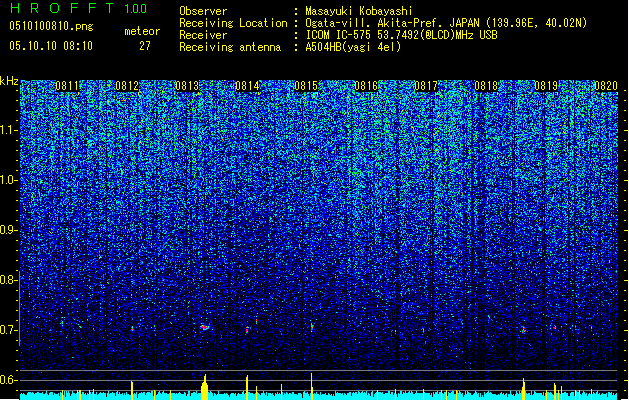The width and height of the screenshot is (629, 400).
Task: Click the date stamp 05.10.10 08:10
Action: coord(51,46)
